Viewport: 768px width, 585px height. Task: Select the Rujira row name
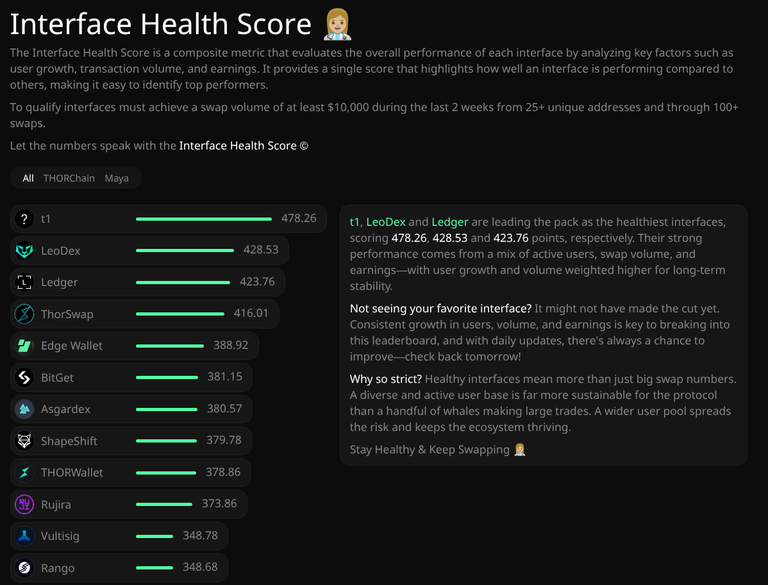[56, 505]
